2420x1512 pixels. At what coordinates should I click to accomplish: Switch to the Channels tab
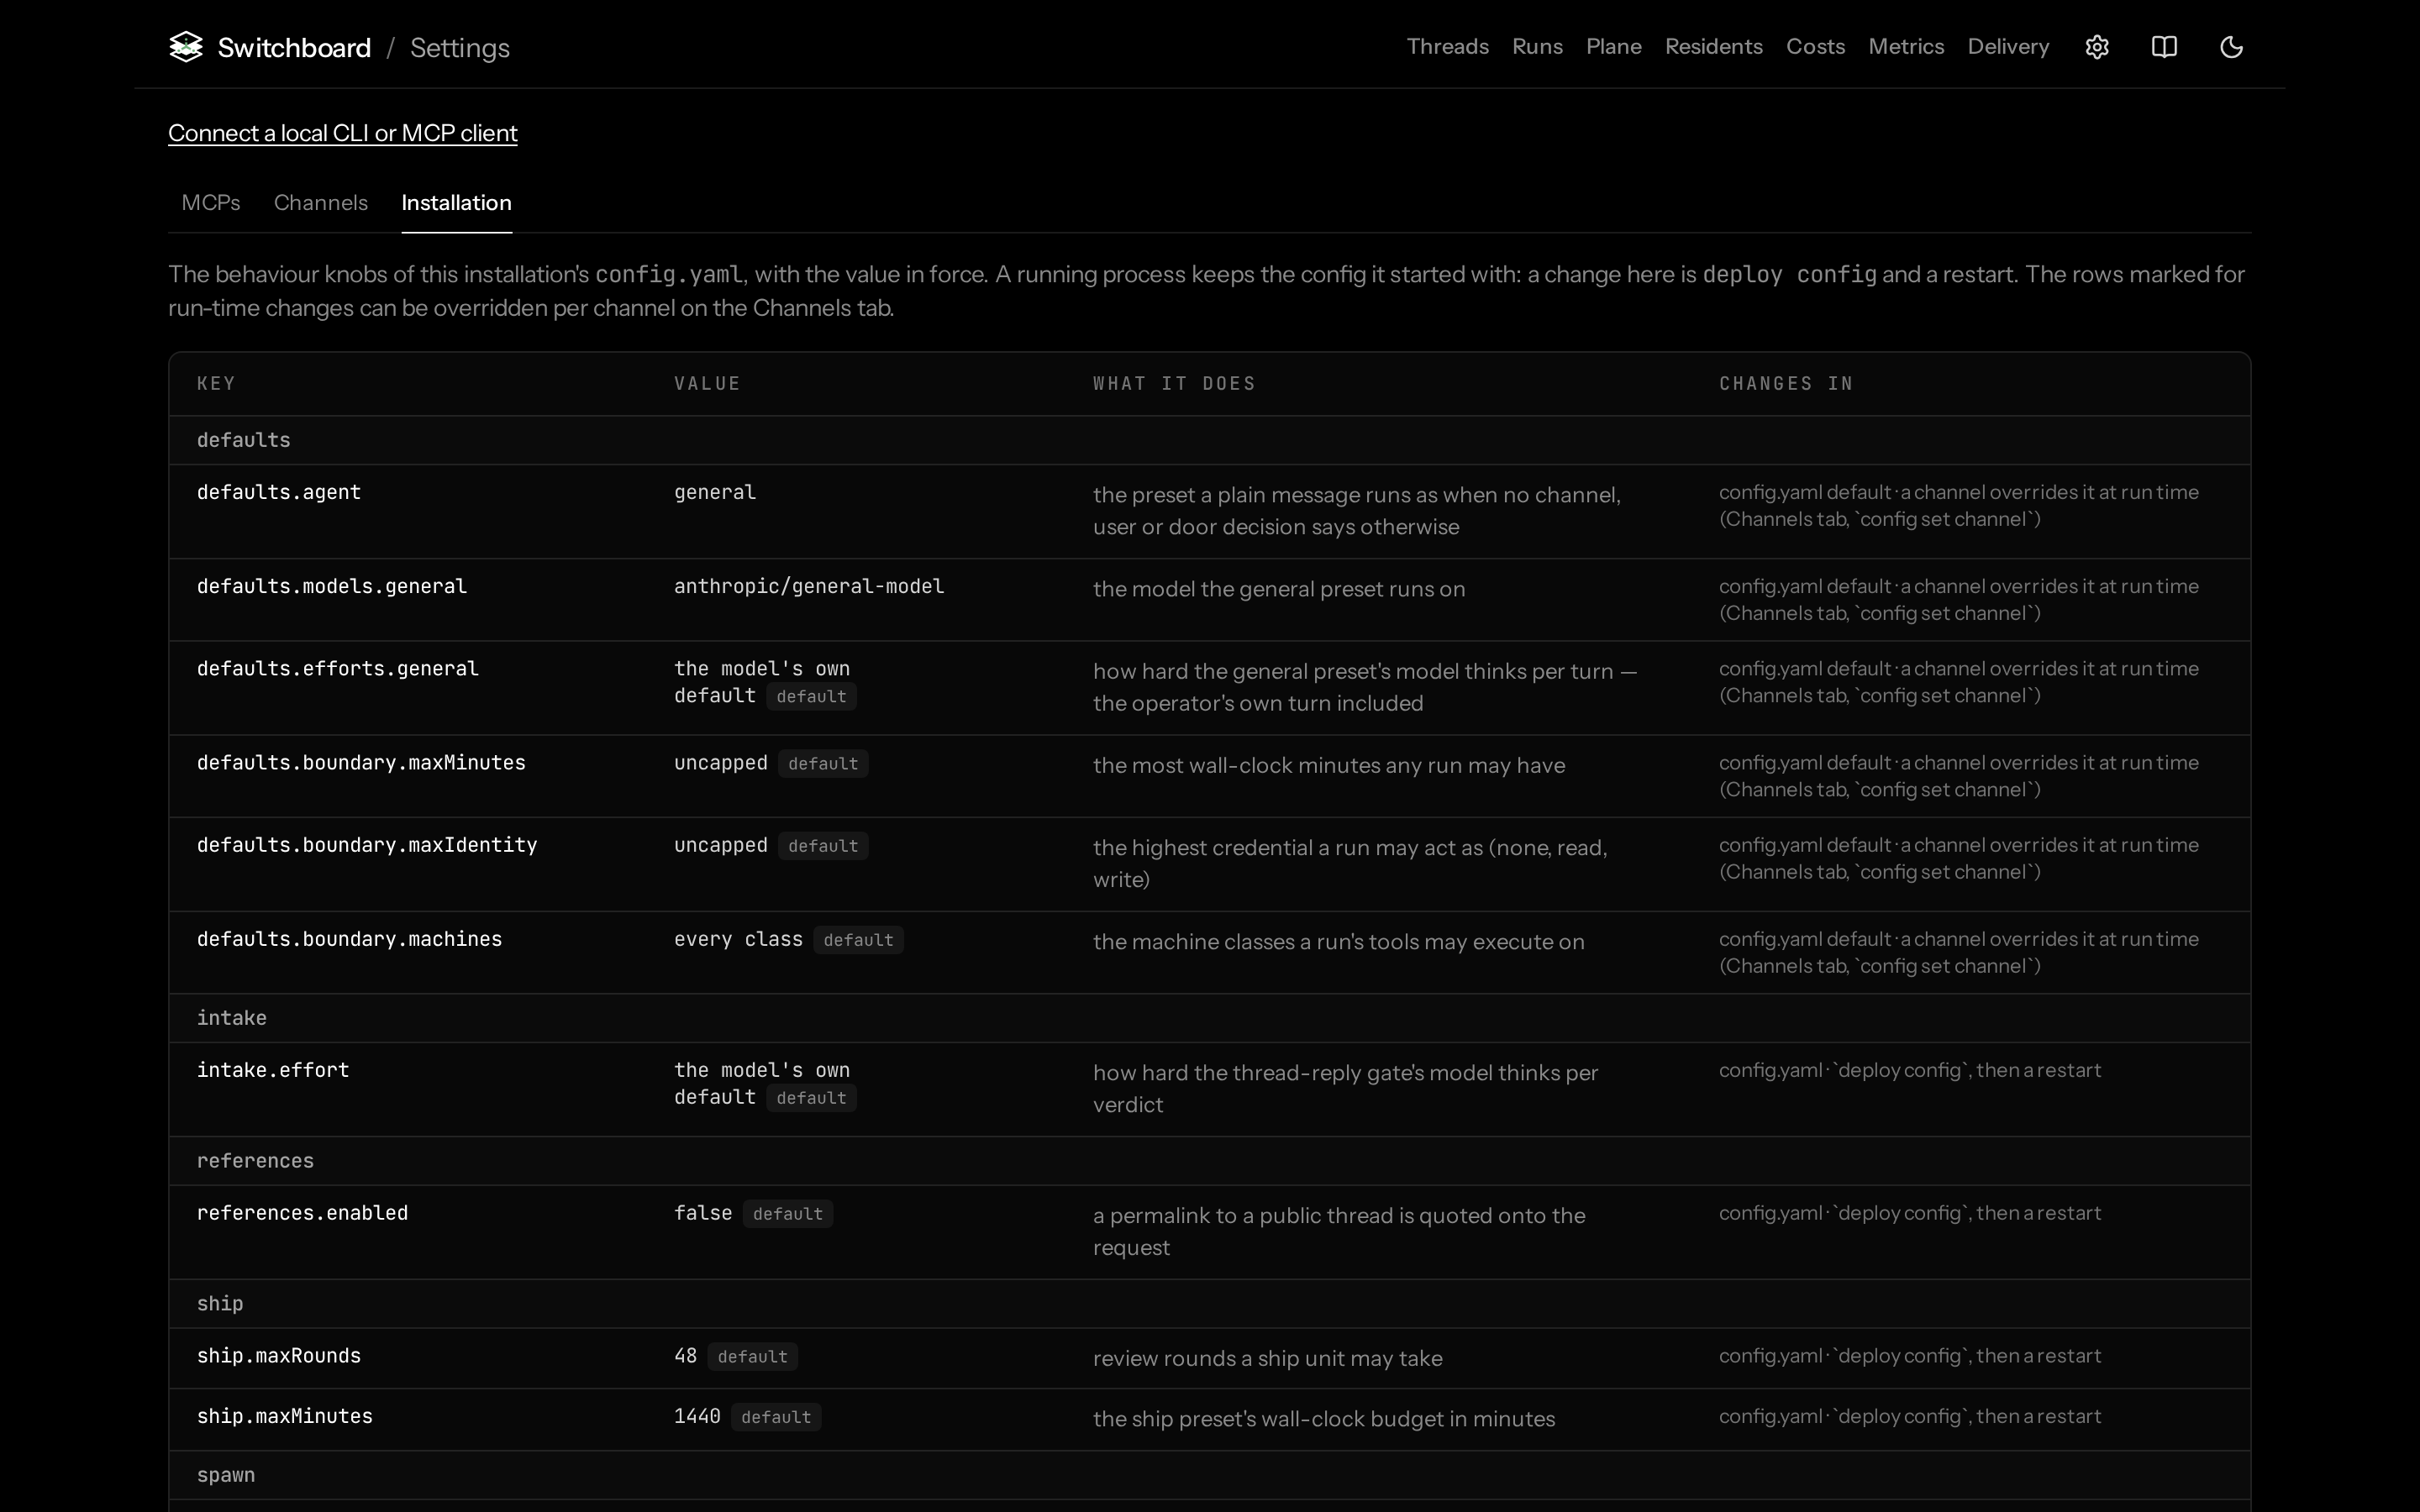pos(321,203)
